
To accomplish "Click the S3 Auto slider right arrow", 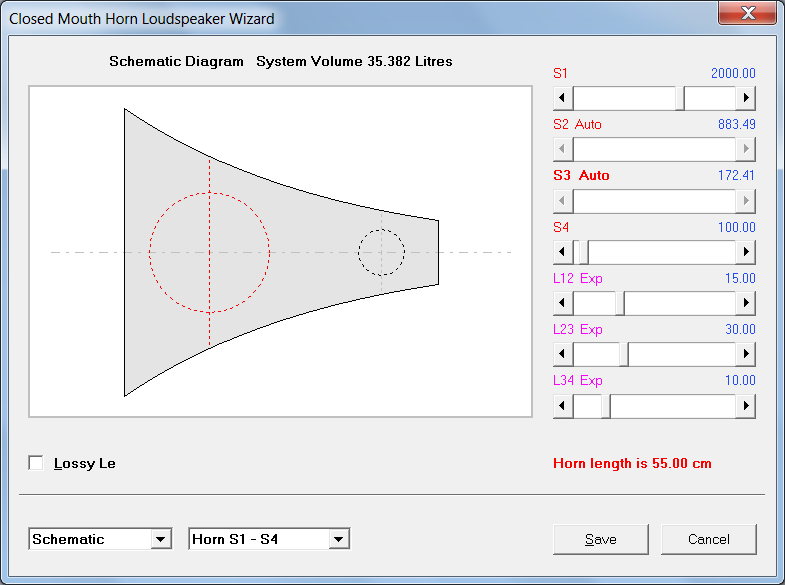I will coord(745,201).
